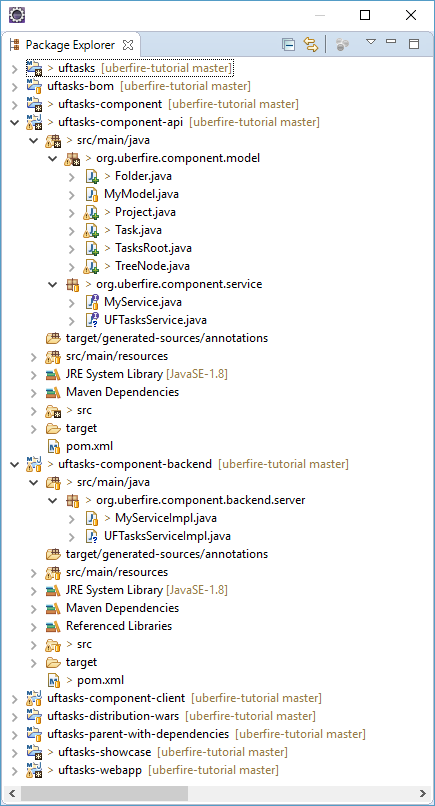435x806 pixels.
Task: Click the pom.xml icon under uftasks-component-api
Action: [x=53, y=446]
